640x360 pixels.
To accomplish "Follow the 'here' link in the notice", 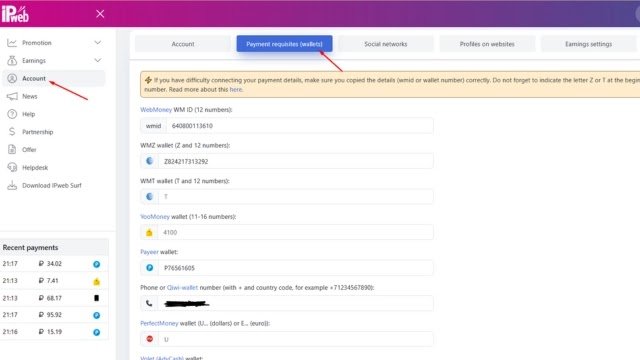I will point(236,89).
